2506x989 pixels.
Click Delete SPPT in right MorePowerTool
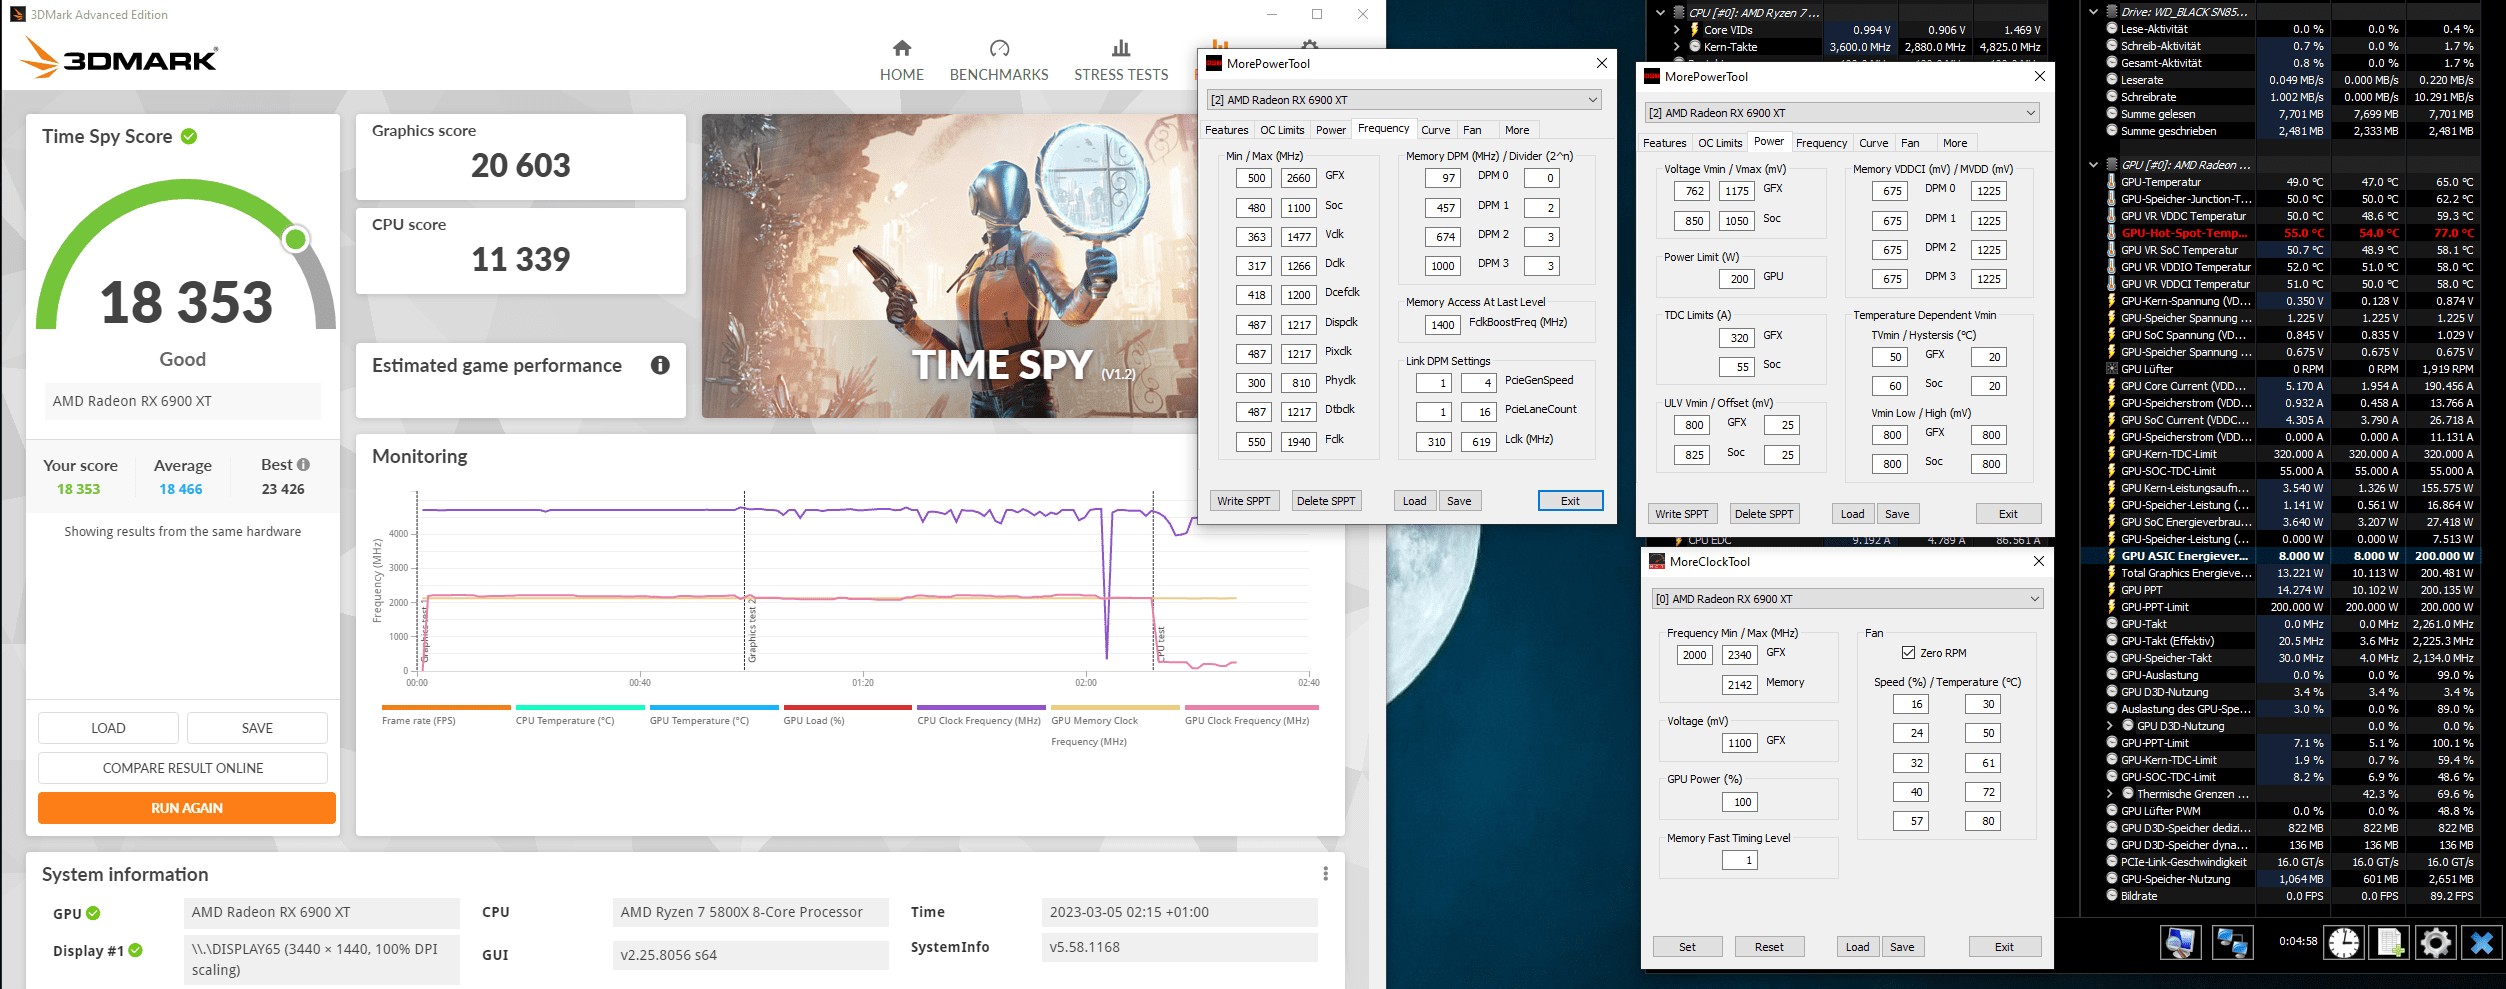click(1764, 514)
